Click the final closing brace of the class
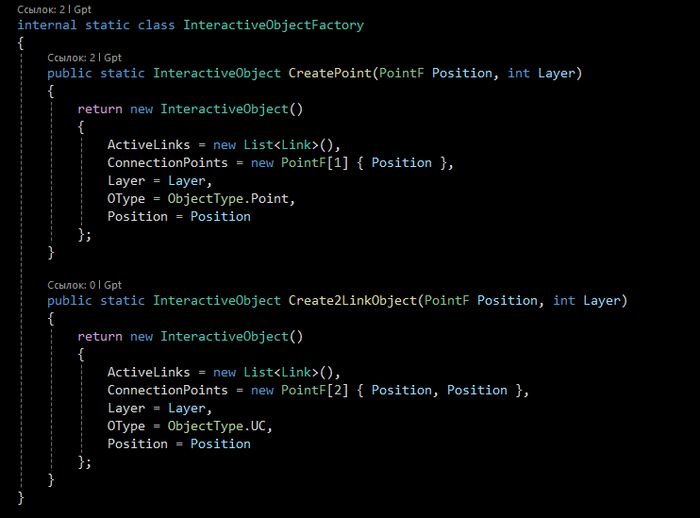 22,497
